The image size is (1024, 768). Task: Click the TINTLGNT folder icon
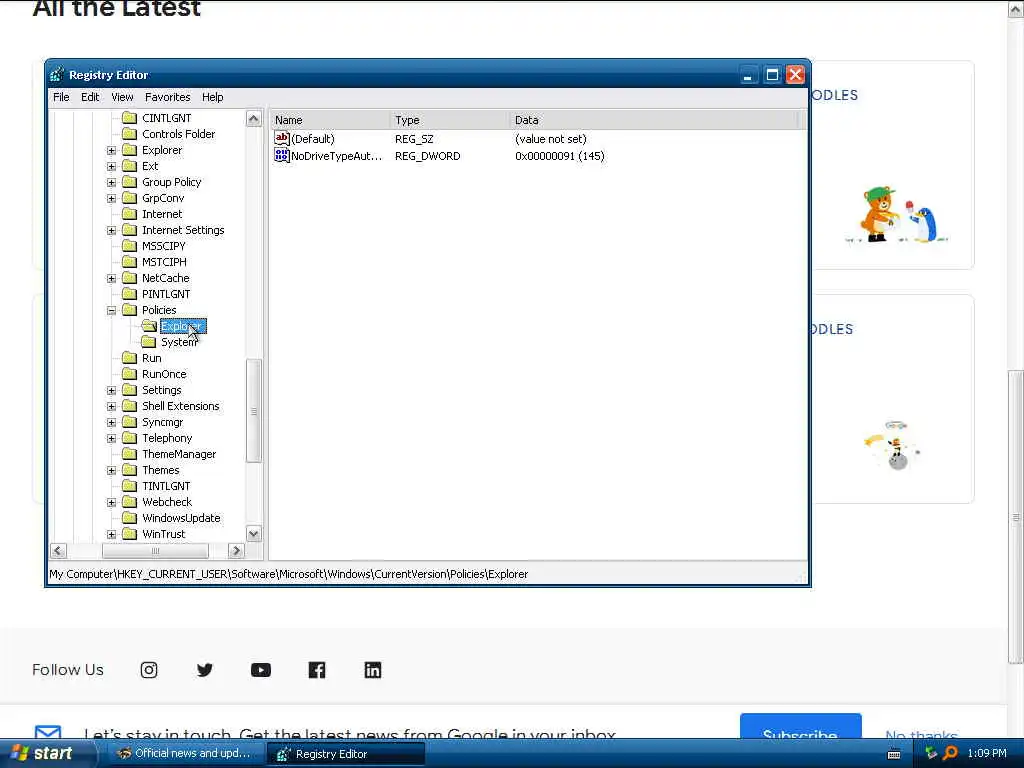pos(129,486)
